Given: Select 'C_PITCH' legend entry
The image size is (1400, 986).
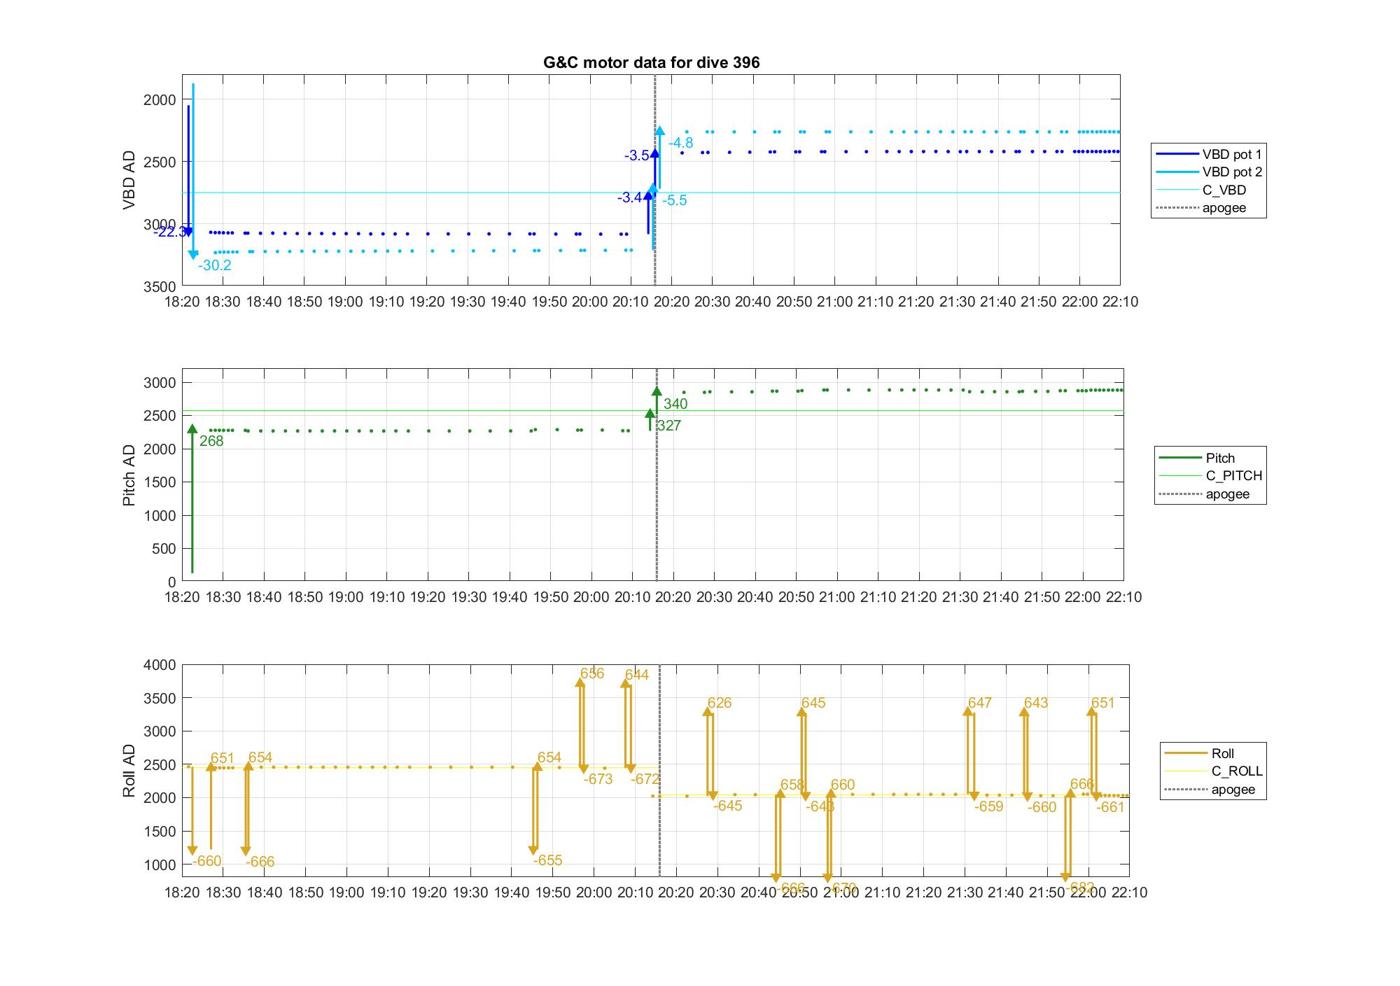Looking at the screenshot, I should tap(1211, 476).
